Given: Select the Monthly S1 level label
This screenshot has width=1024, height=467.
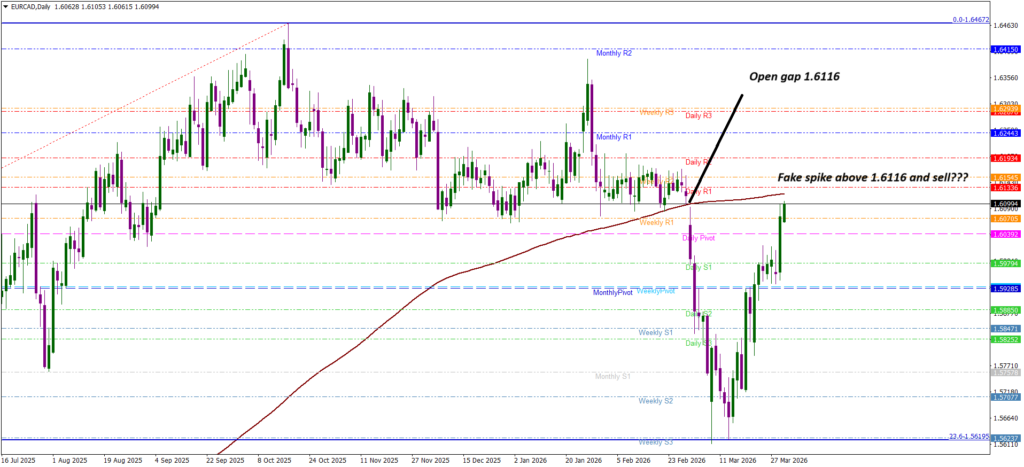Looking at the screenshot, I should pos(612,376).
